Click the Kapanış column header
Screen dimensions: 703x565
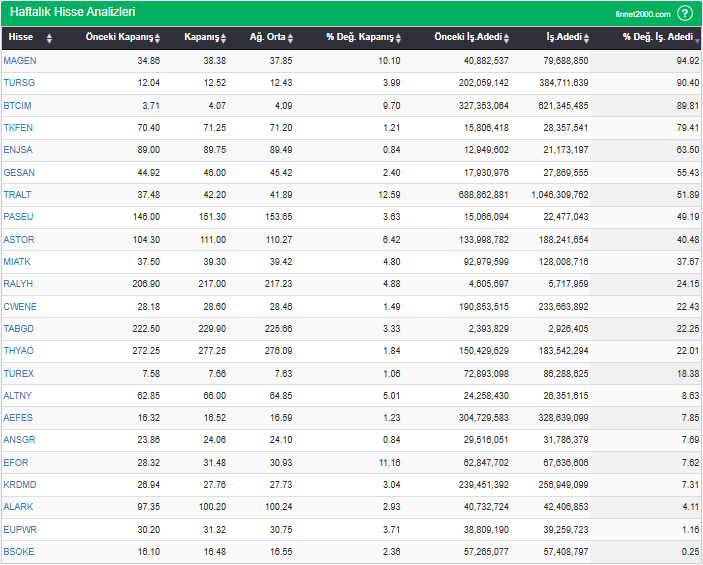point(201,38)
